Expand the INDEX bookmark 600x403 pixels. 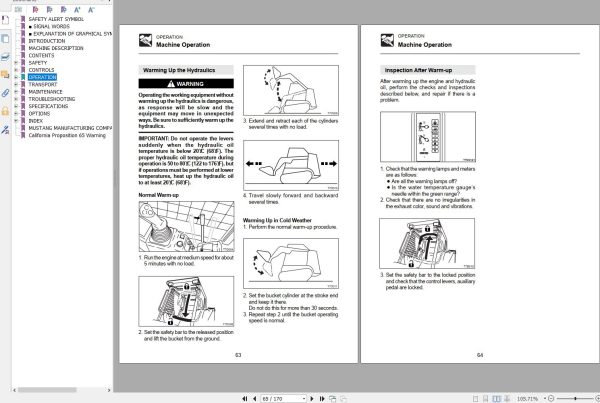(16, 121)
